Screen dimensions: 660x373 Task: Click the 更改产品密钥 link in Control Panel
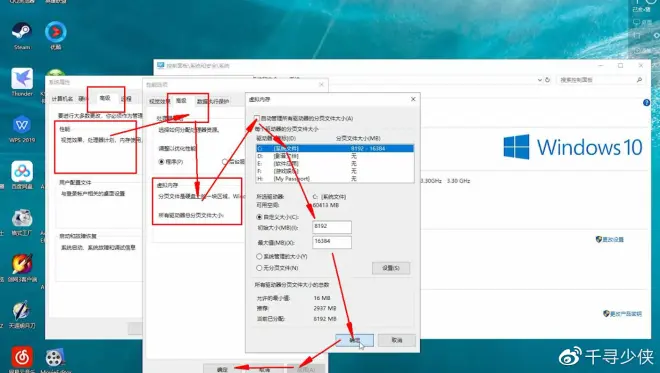[626, 314]
